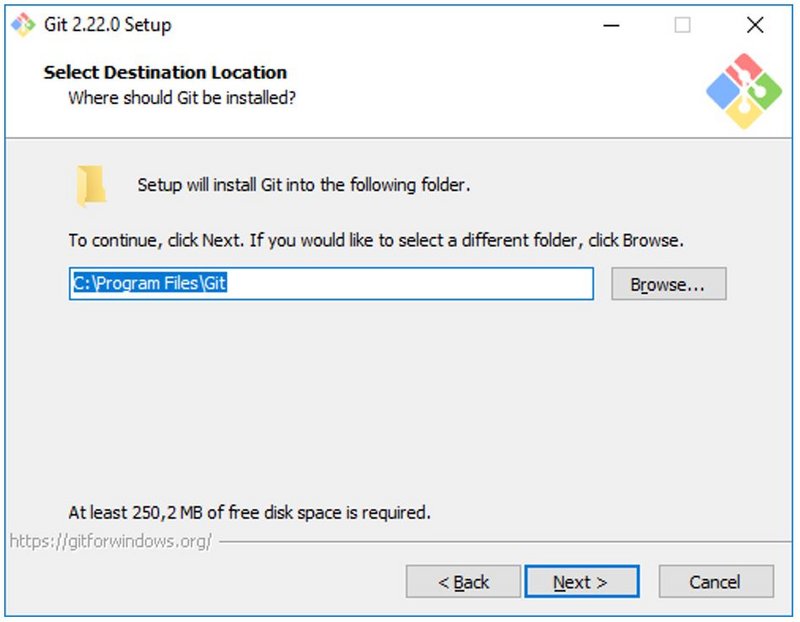800x622 pixels.
Task: Click the separator line beside the URL
Action: (500, 542)
